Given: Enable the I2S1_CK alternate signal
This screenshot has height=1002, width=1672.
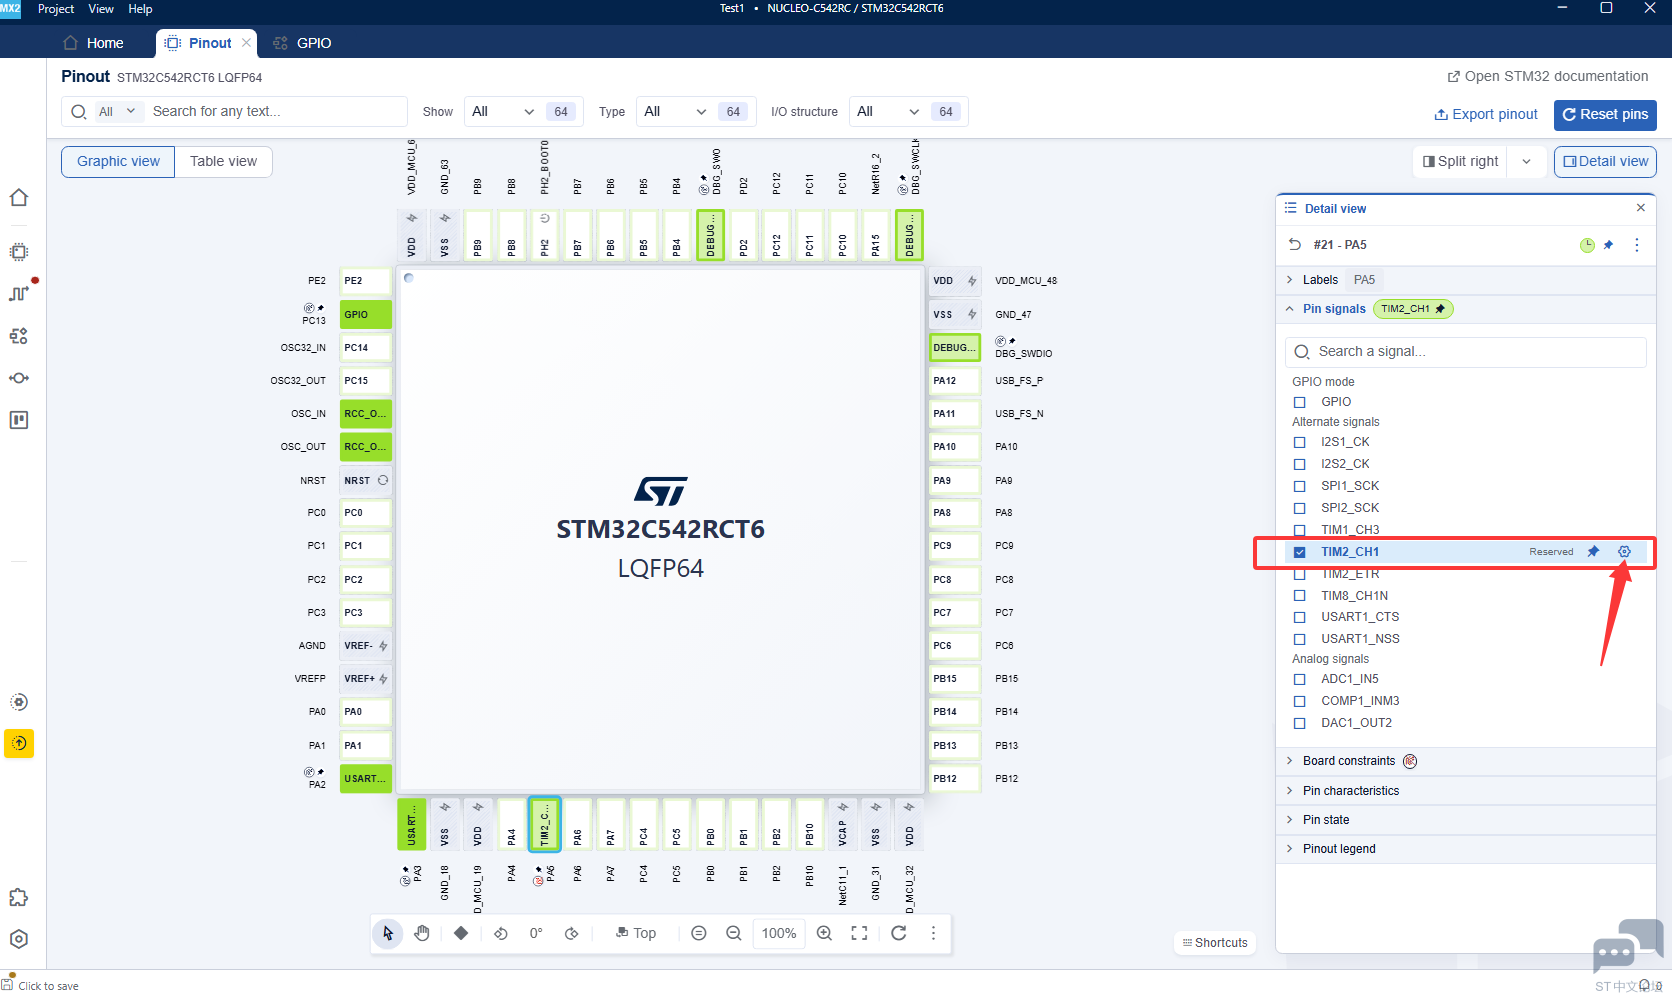Looking at the screenshot, I should tap(1300, 442).
